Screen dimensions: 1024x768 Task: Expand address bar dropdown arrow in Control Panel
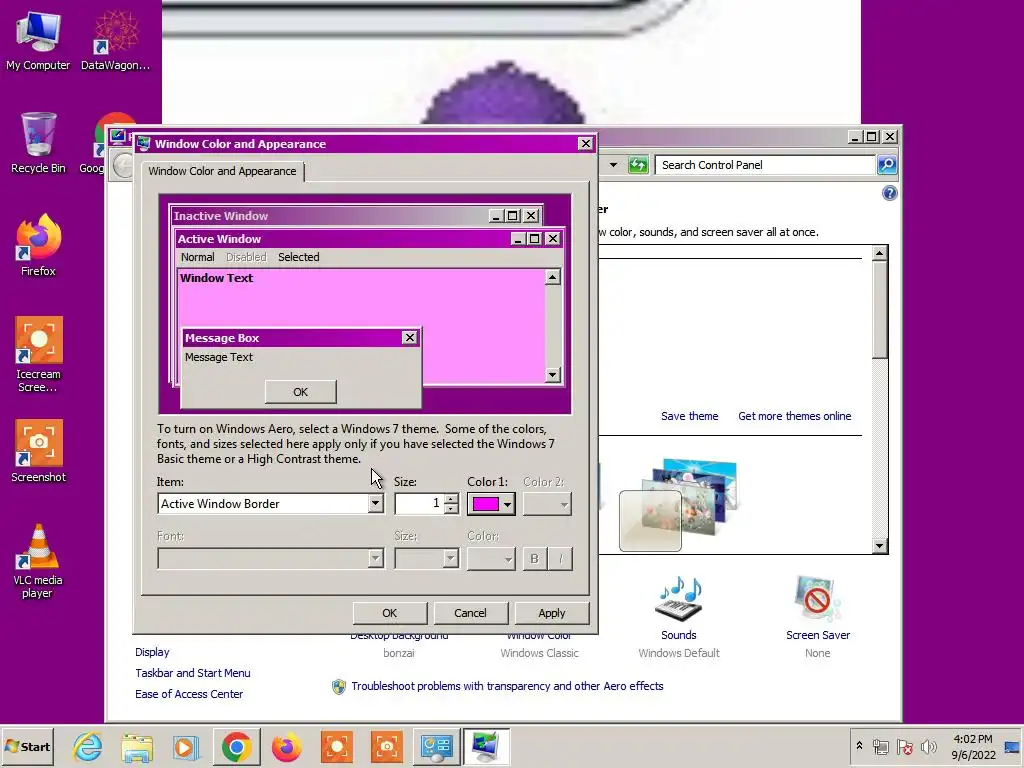coord(613,165)
